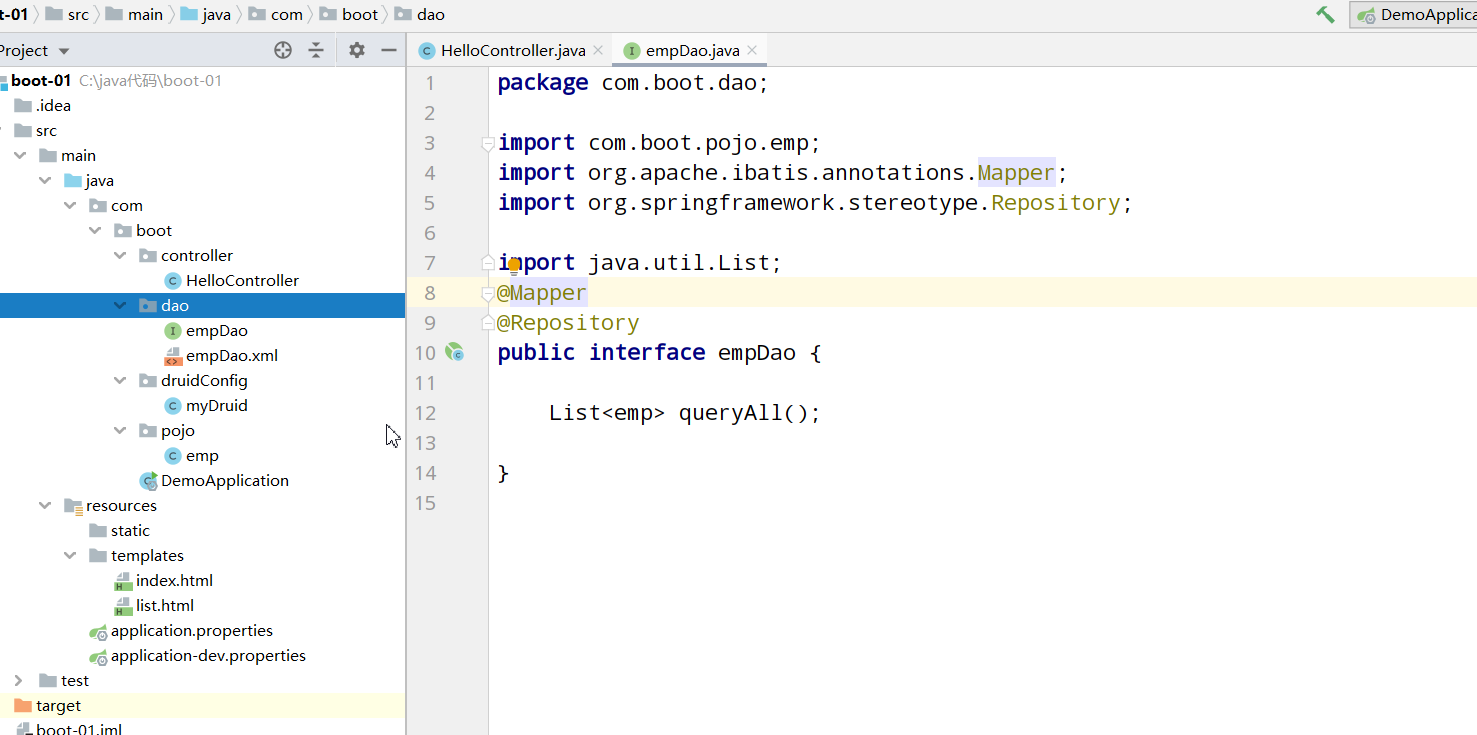This screenshot has width=1477, height=735.
Task: Collapse the pojo package
Action: coord(120,430)
